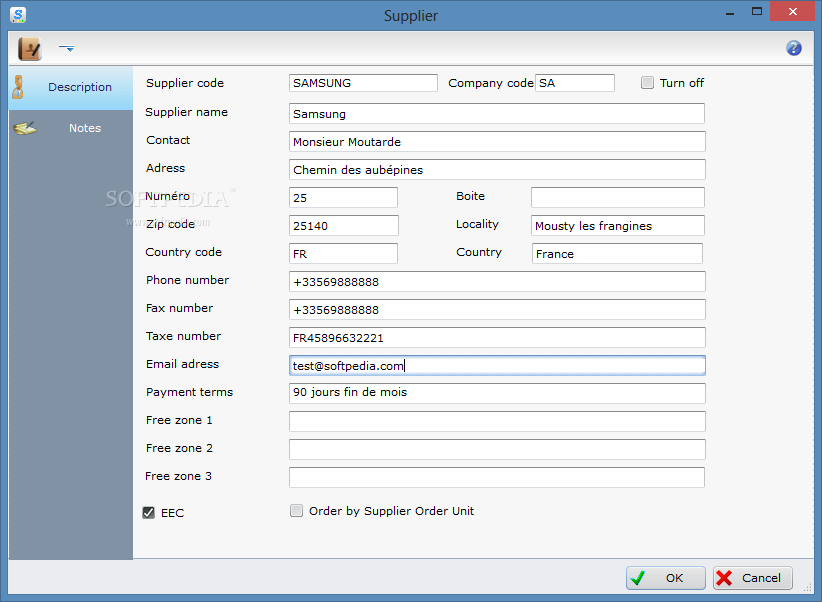
Task: Confirm with the OK button
Action: pos(665,578)
